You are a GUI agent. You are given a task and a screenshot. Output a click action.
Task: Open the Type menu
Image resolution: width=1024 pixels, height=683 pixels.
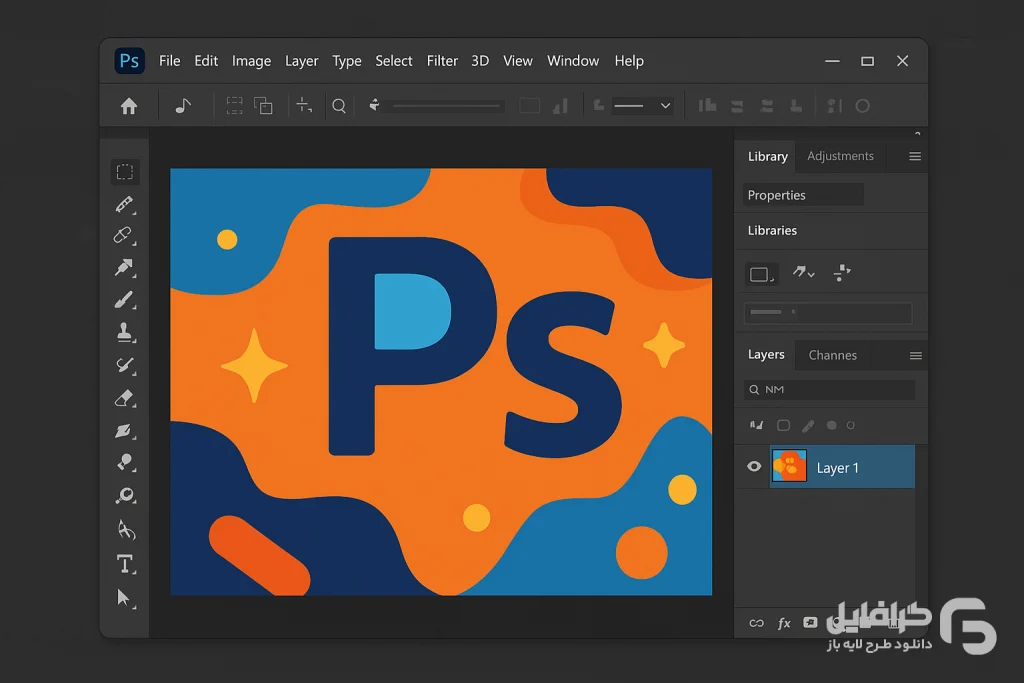(x=347, y=61)
